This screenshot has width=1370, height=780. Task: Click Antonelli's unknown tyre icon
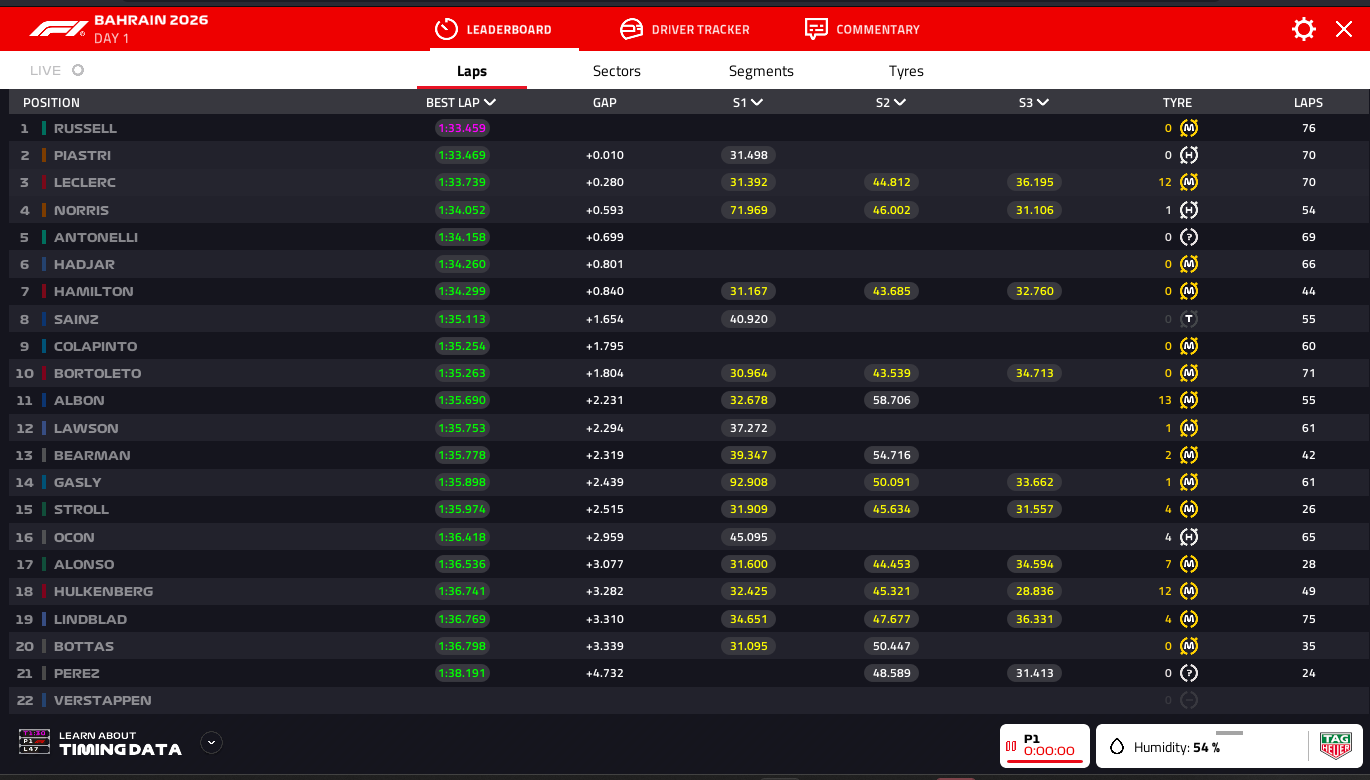1188,237
